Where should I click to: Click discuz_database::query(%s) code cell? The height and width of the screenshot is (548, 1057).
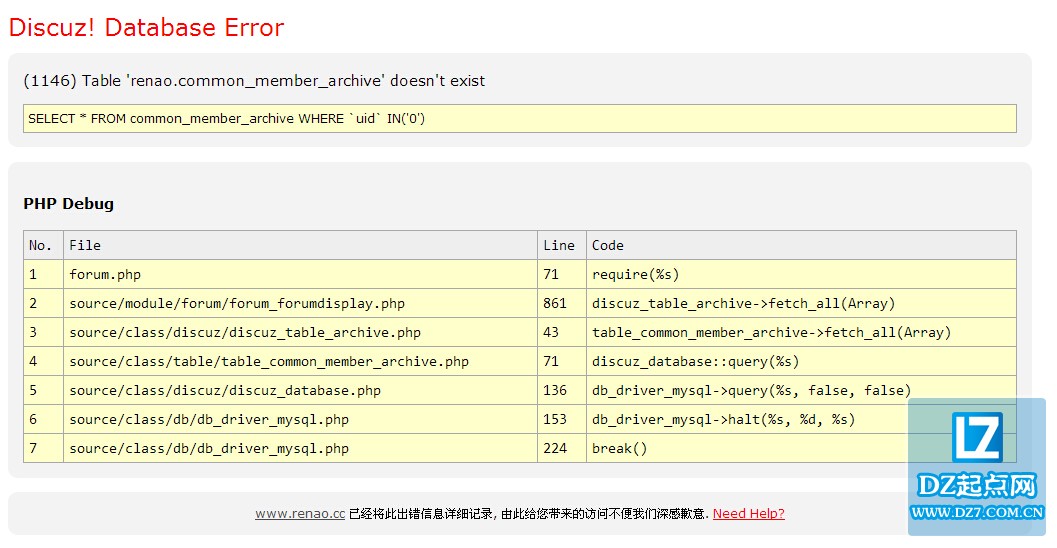(801, 361)
